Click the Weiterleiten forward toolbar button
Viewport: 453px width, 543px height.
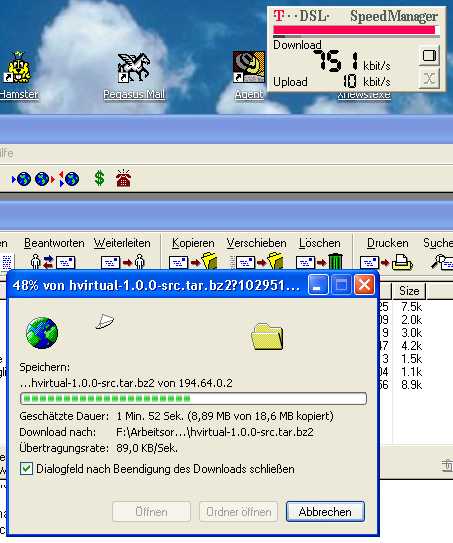pos(122,253)
